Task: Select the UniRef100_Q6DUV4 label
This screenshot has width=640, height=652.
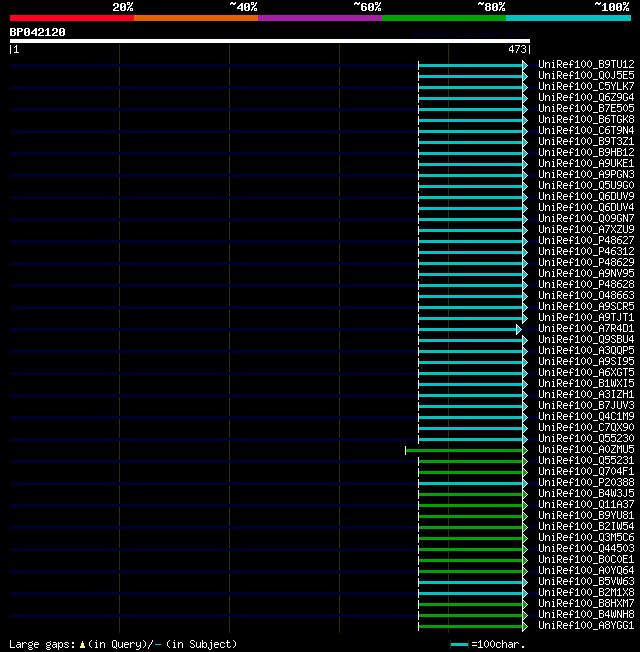Action: pyautogui.click(x=586, y=207)
